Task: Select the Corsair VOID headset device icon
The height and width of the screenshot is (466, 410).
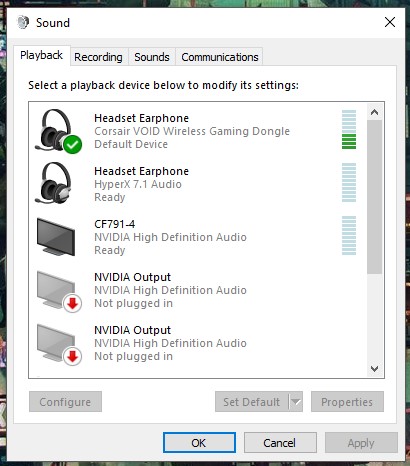Action: pyautogui.click(x=58, y=131)
